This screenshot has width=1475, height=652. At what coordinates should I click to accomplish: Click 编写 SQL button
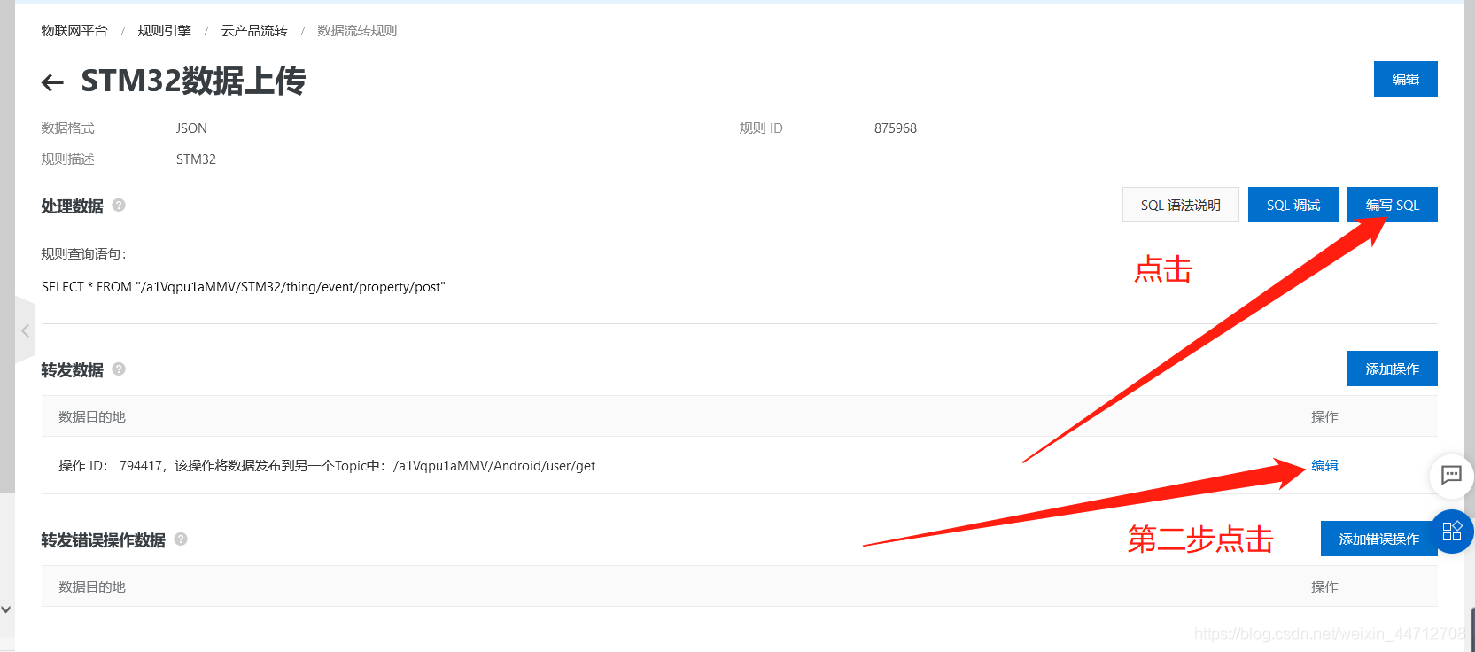[x=1392, y=205]
